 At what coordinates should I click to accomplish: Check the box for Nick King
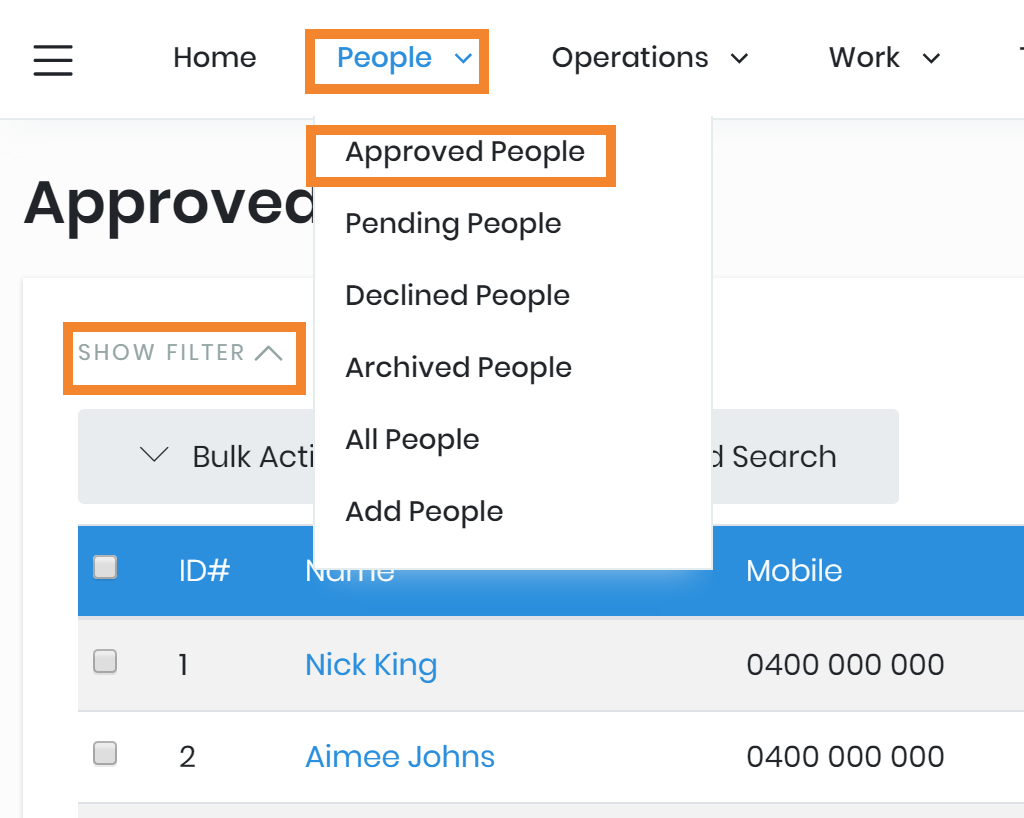105,661
